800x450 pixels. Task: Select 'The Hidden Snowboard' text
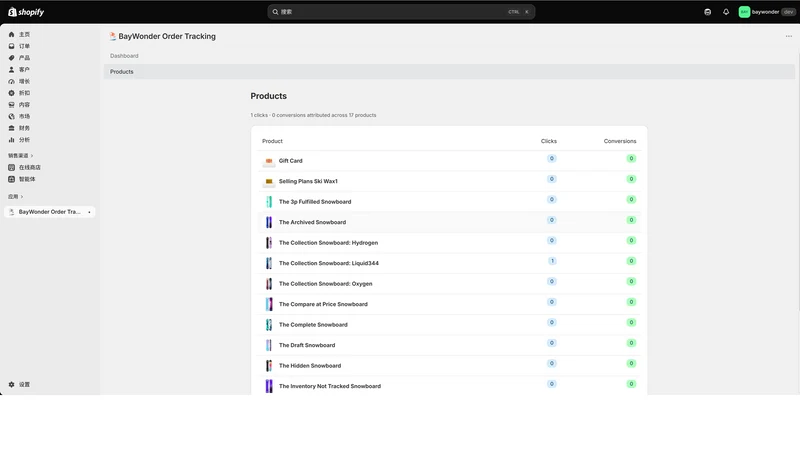[310, 365]
